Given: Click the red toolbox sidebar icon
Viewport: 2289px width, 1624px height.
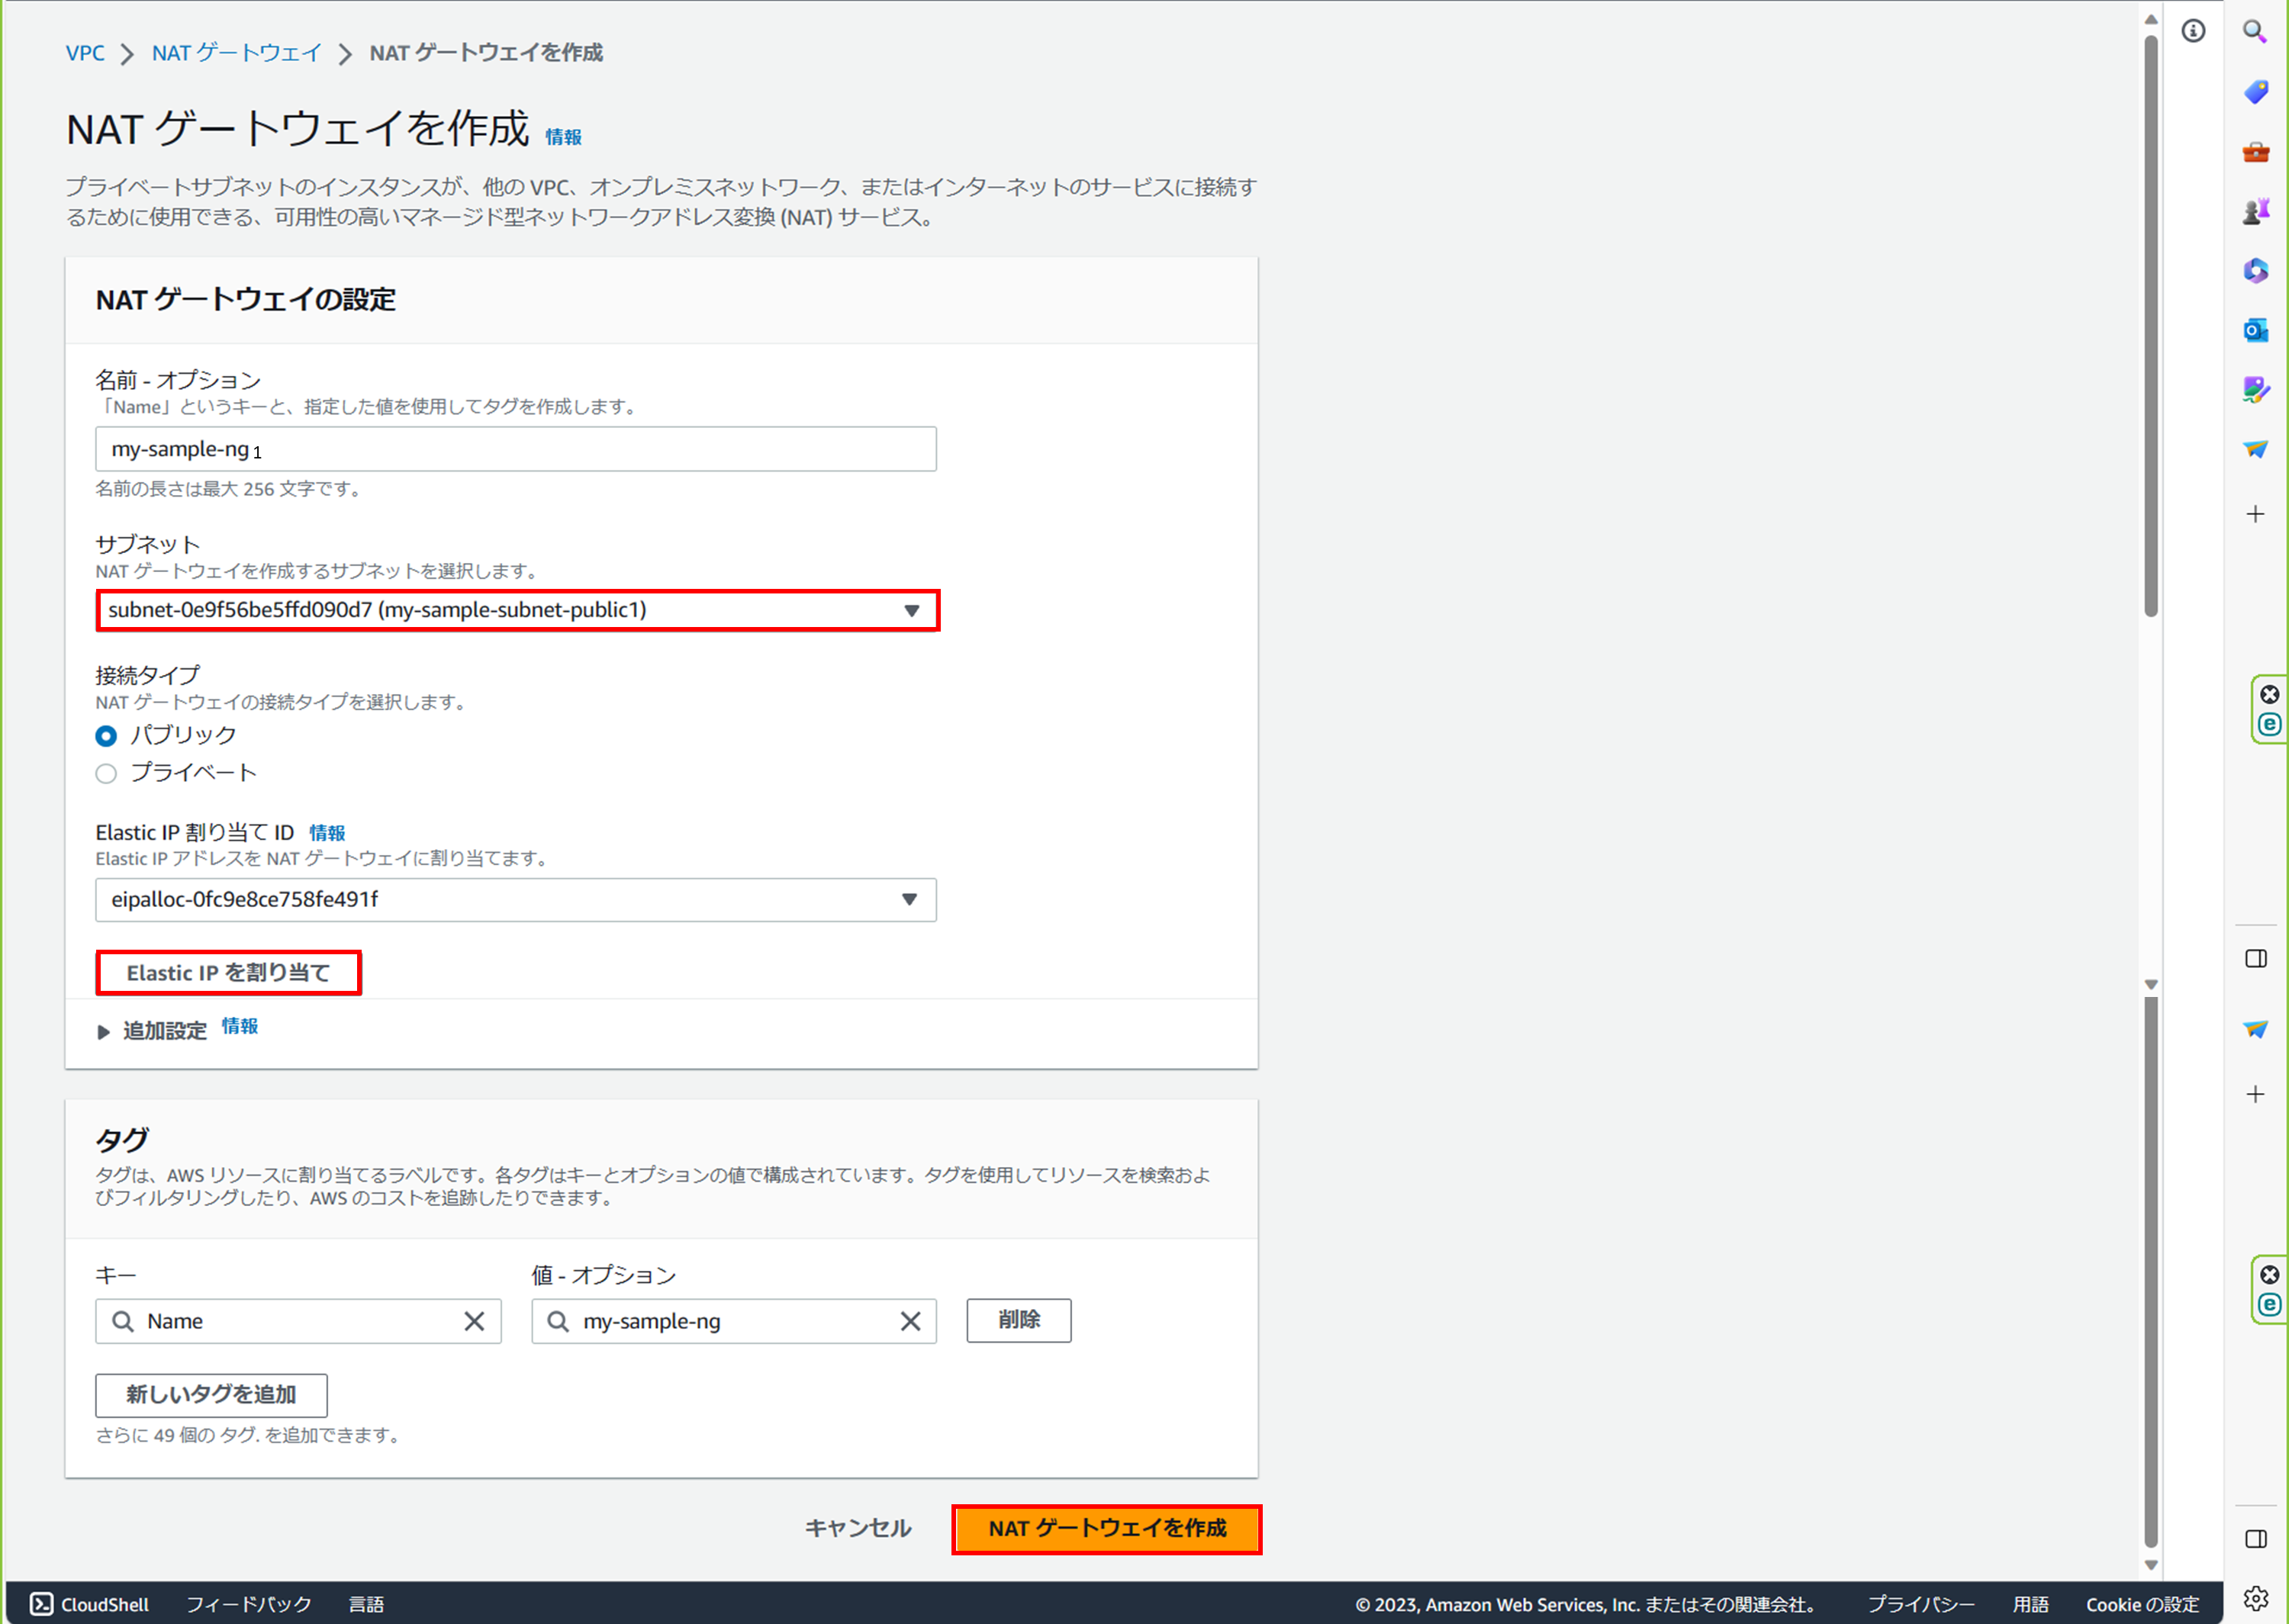Looking at the screenshot, I should 2255,152.
